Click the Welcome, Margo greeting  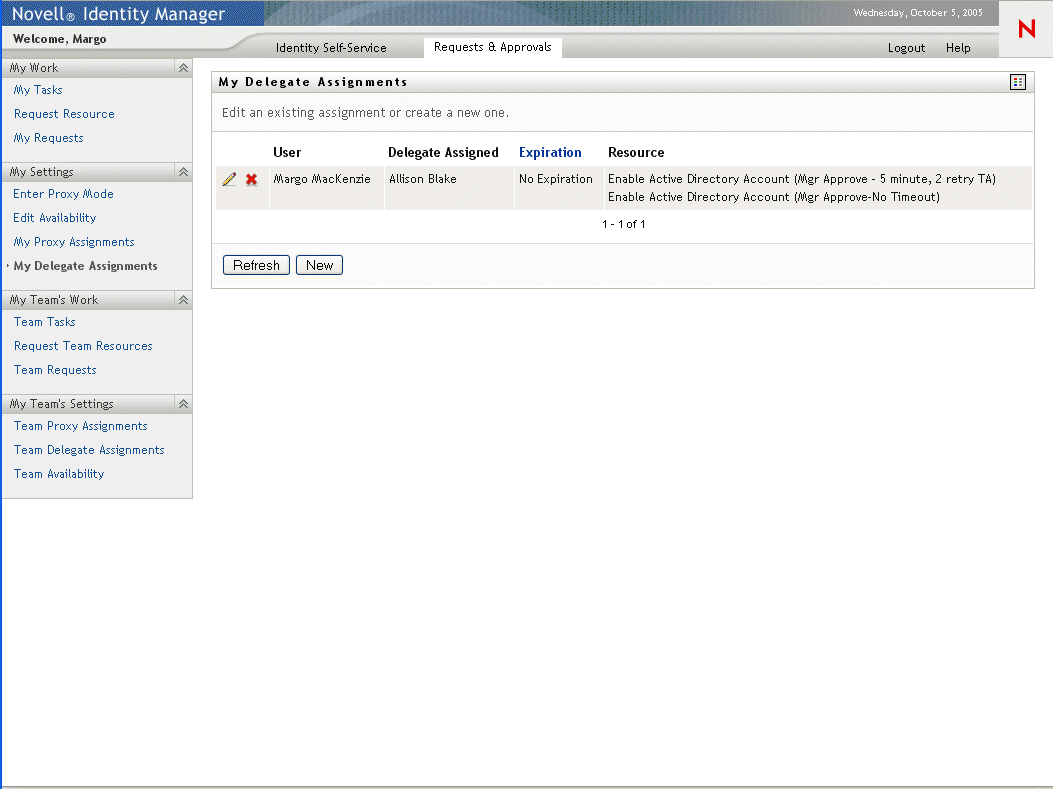(x=60, y=39)
